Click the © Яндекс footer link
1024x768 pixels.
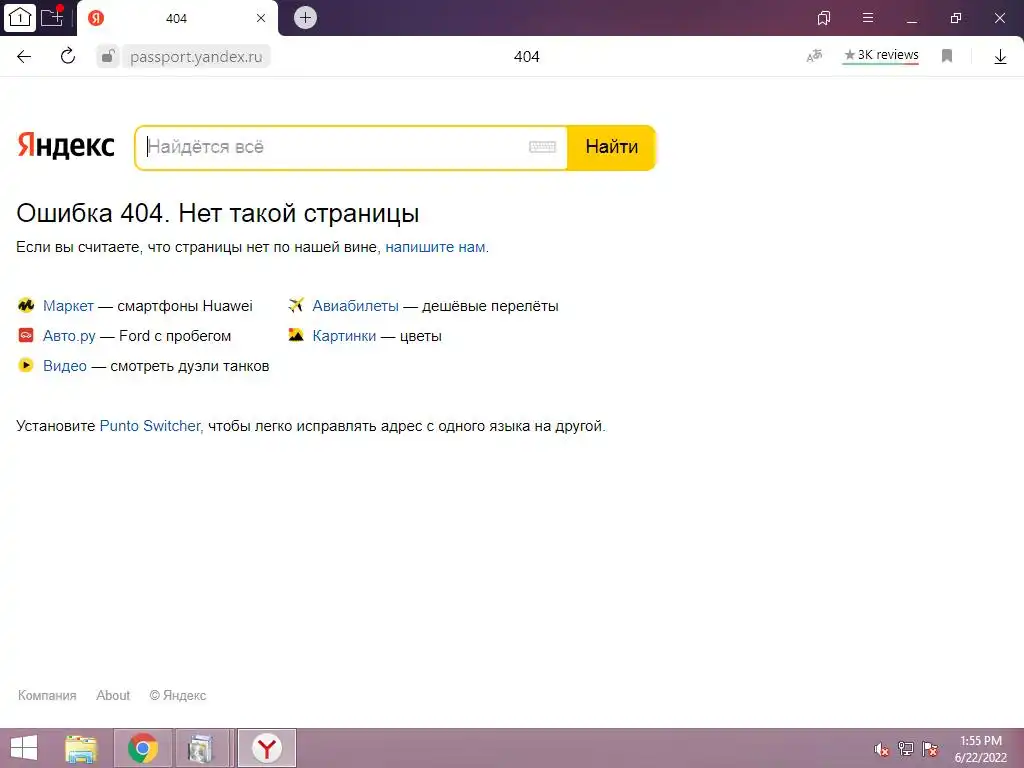pyautogui.click(x=178, y=696)
